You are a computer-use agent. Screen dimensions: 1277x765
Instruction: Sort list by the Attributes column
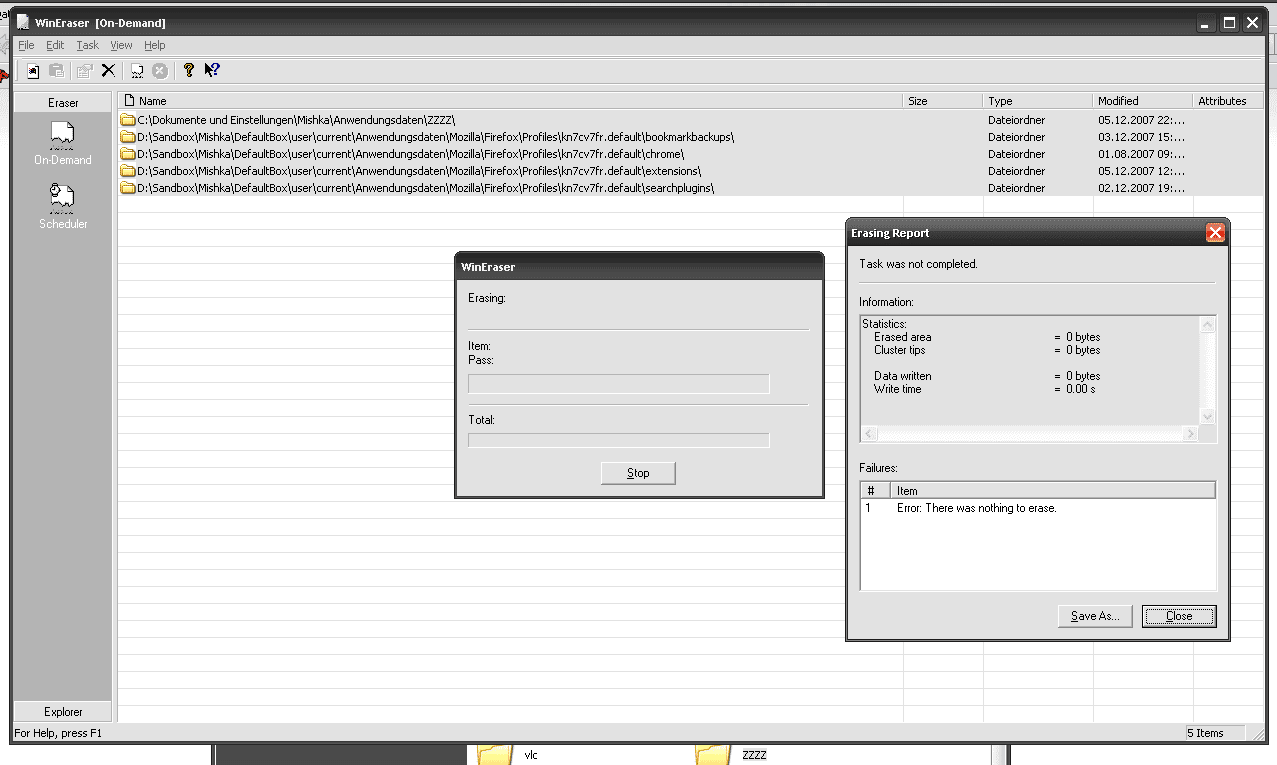[1228, 101]
